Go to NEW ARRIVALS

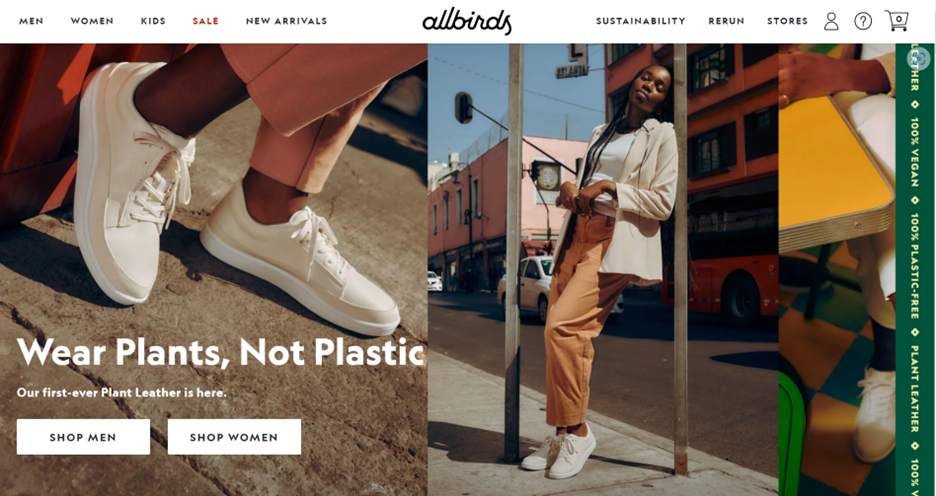pos(287,21)
